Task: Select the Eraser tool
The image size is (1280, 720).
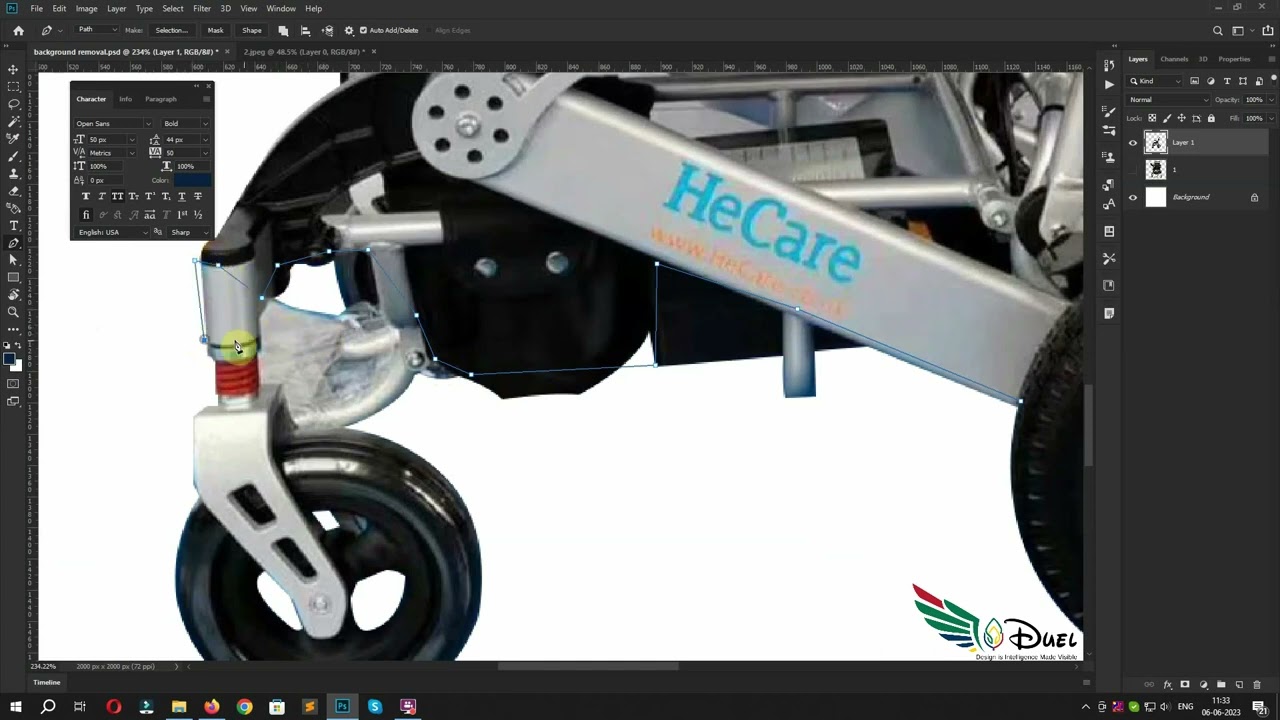Action: (x=13, y=191)
